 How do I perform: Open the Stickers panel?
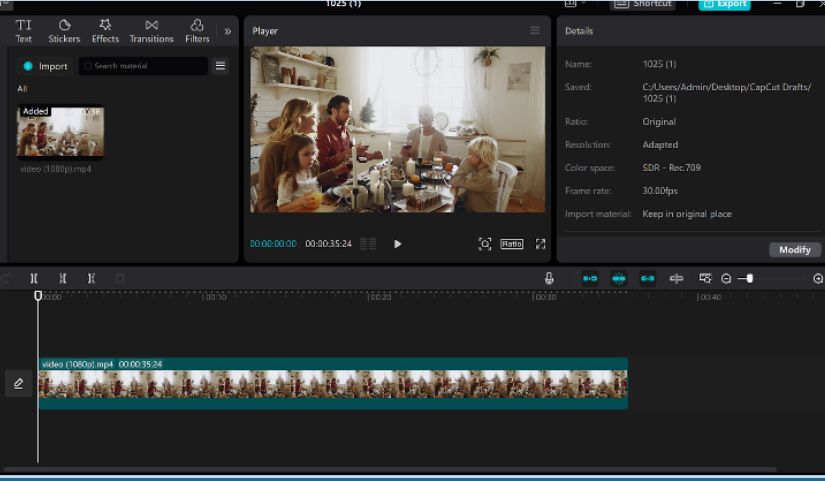pyautogui.click(x=64, y=31)
